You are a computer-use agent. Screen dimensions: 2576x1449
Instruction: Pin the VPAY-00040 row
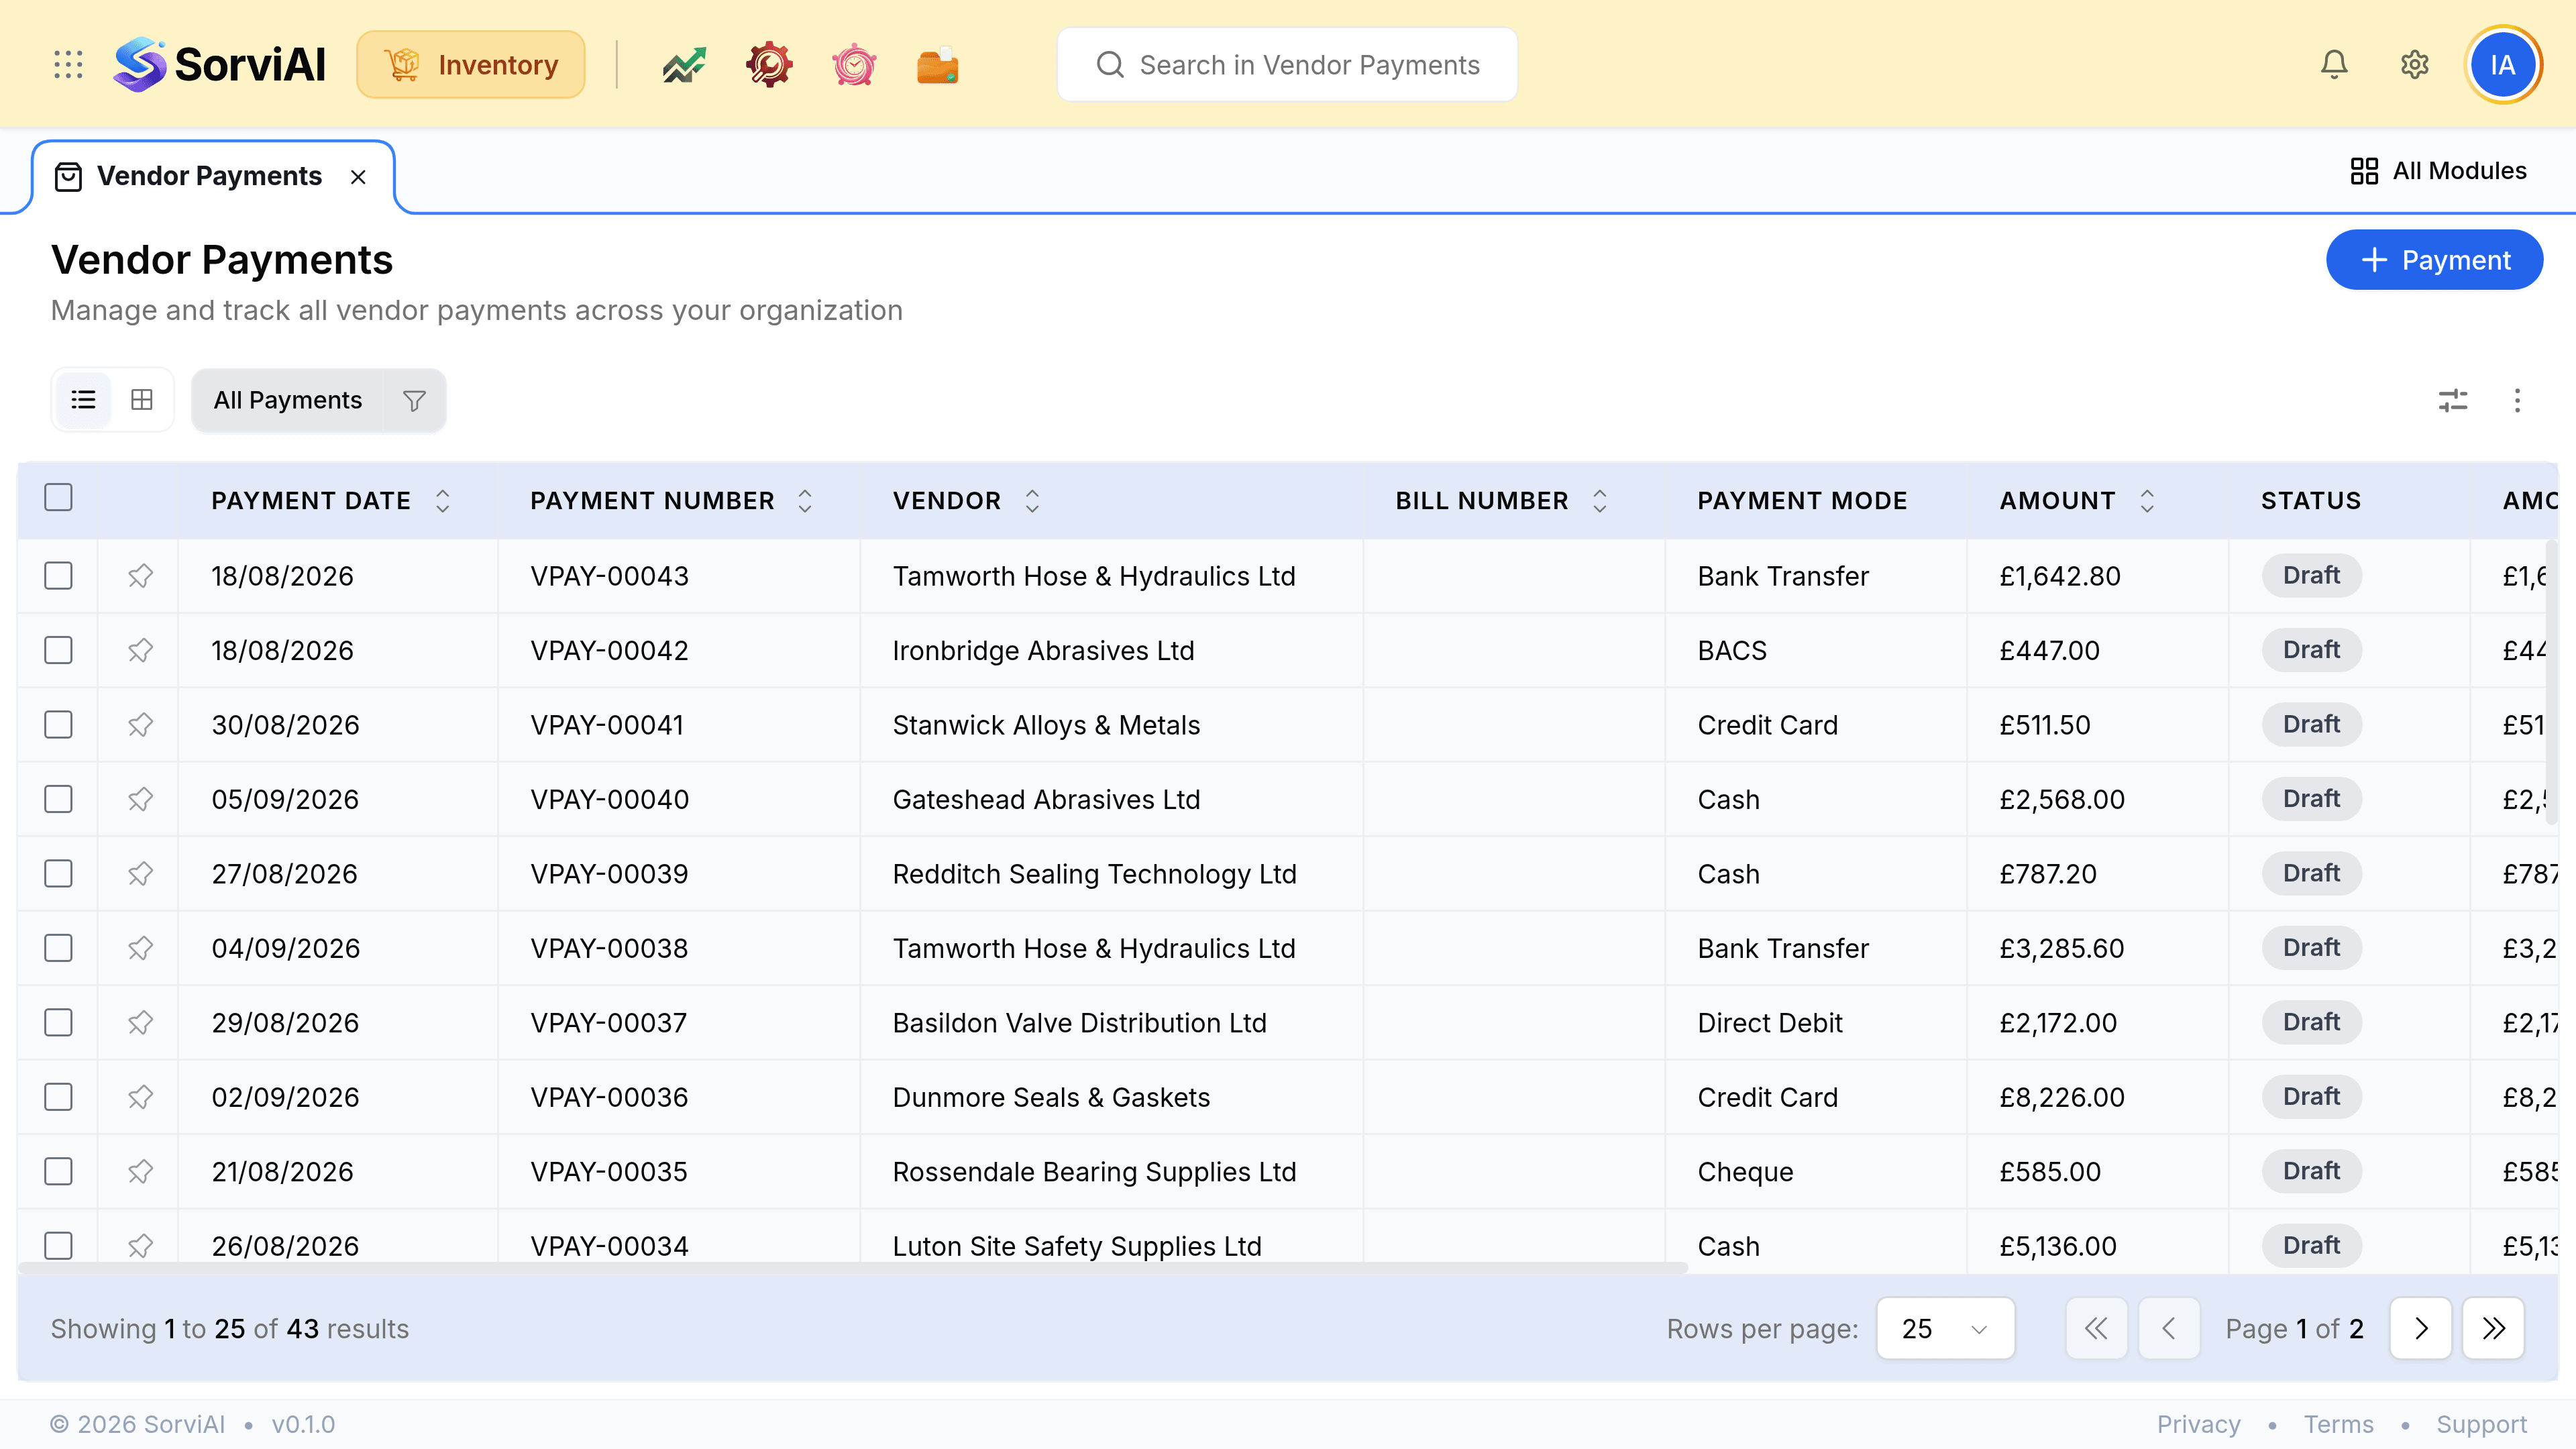pos(140,799)
